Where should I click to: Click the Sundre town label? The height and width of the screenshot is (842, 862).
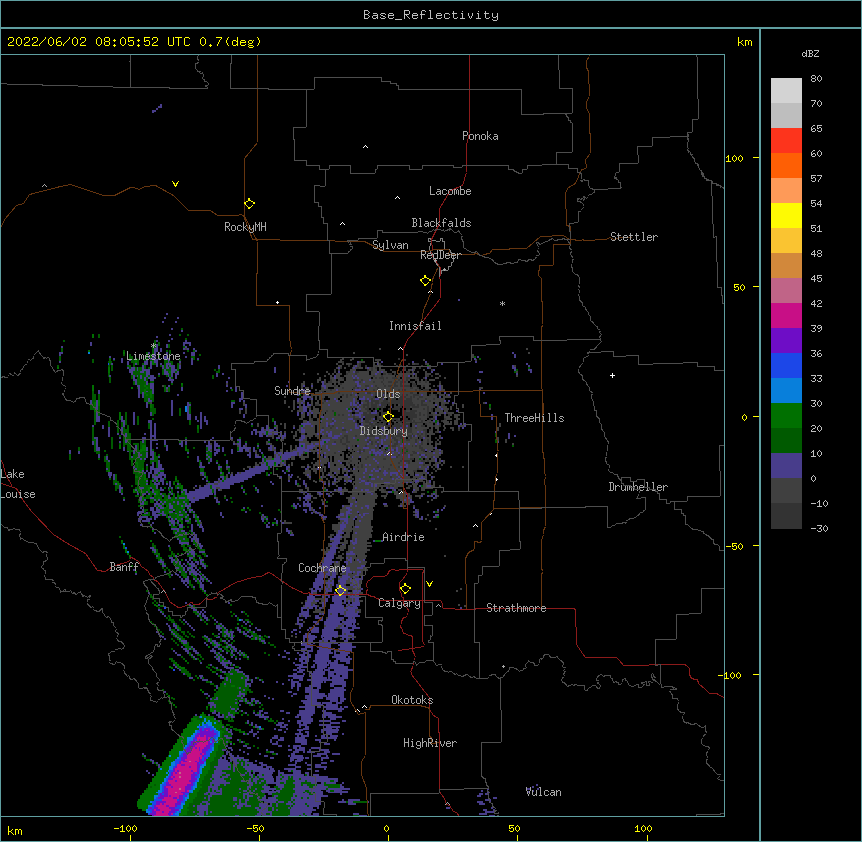[x=292, y=391]
